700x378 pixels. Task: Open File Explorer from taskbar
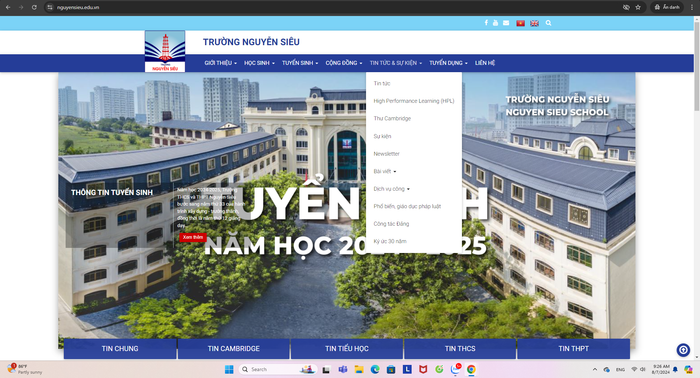coord(359,370)
